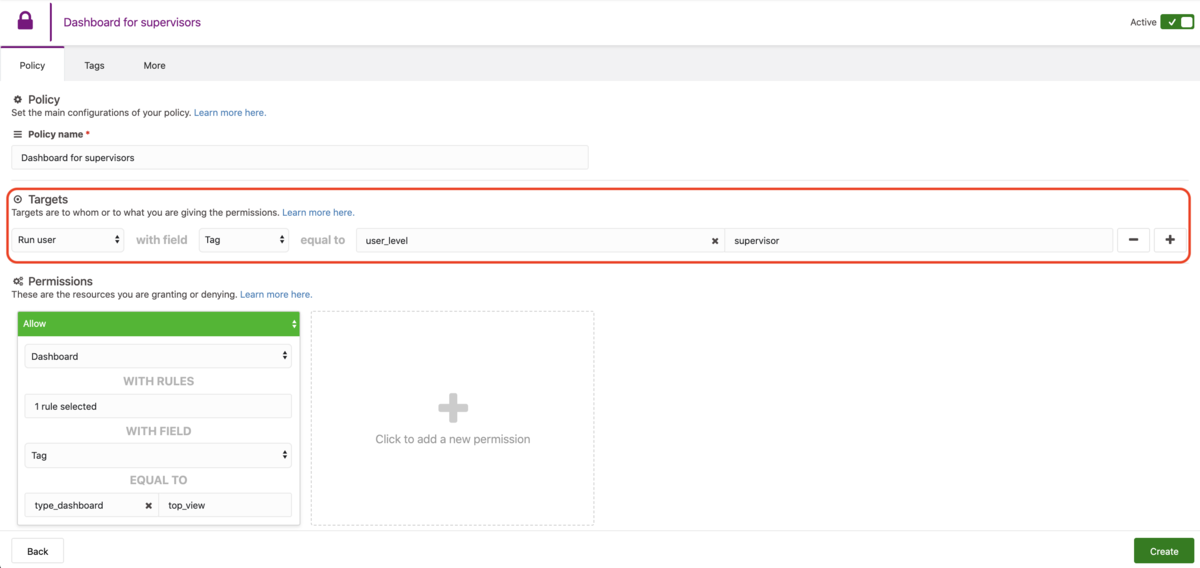Switch to the Policy tab

[x=32, y=65]
